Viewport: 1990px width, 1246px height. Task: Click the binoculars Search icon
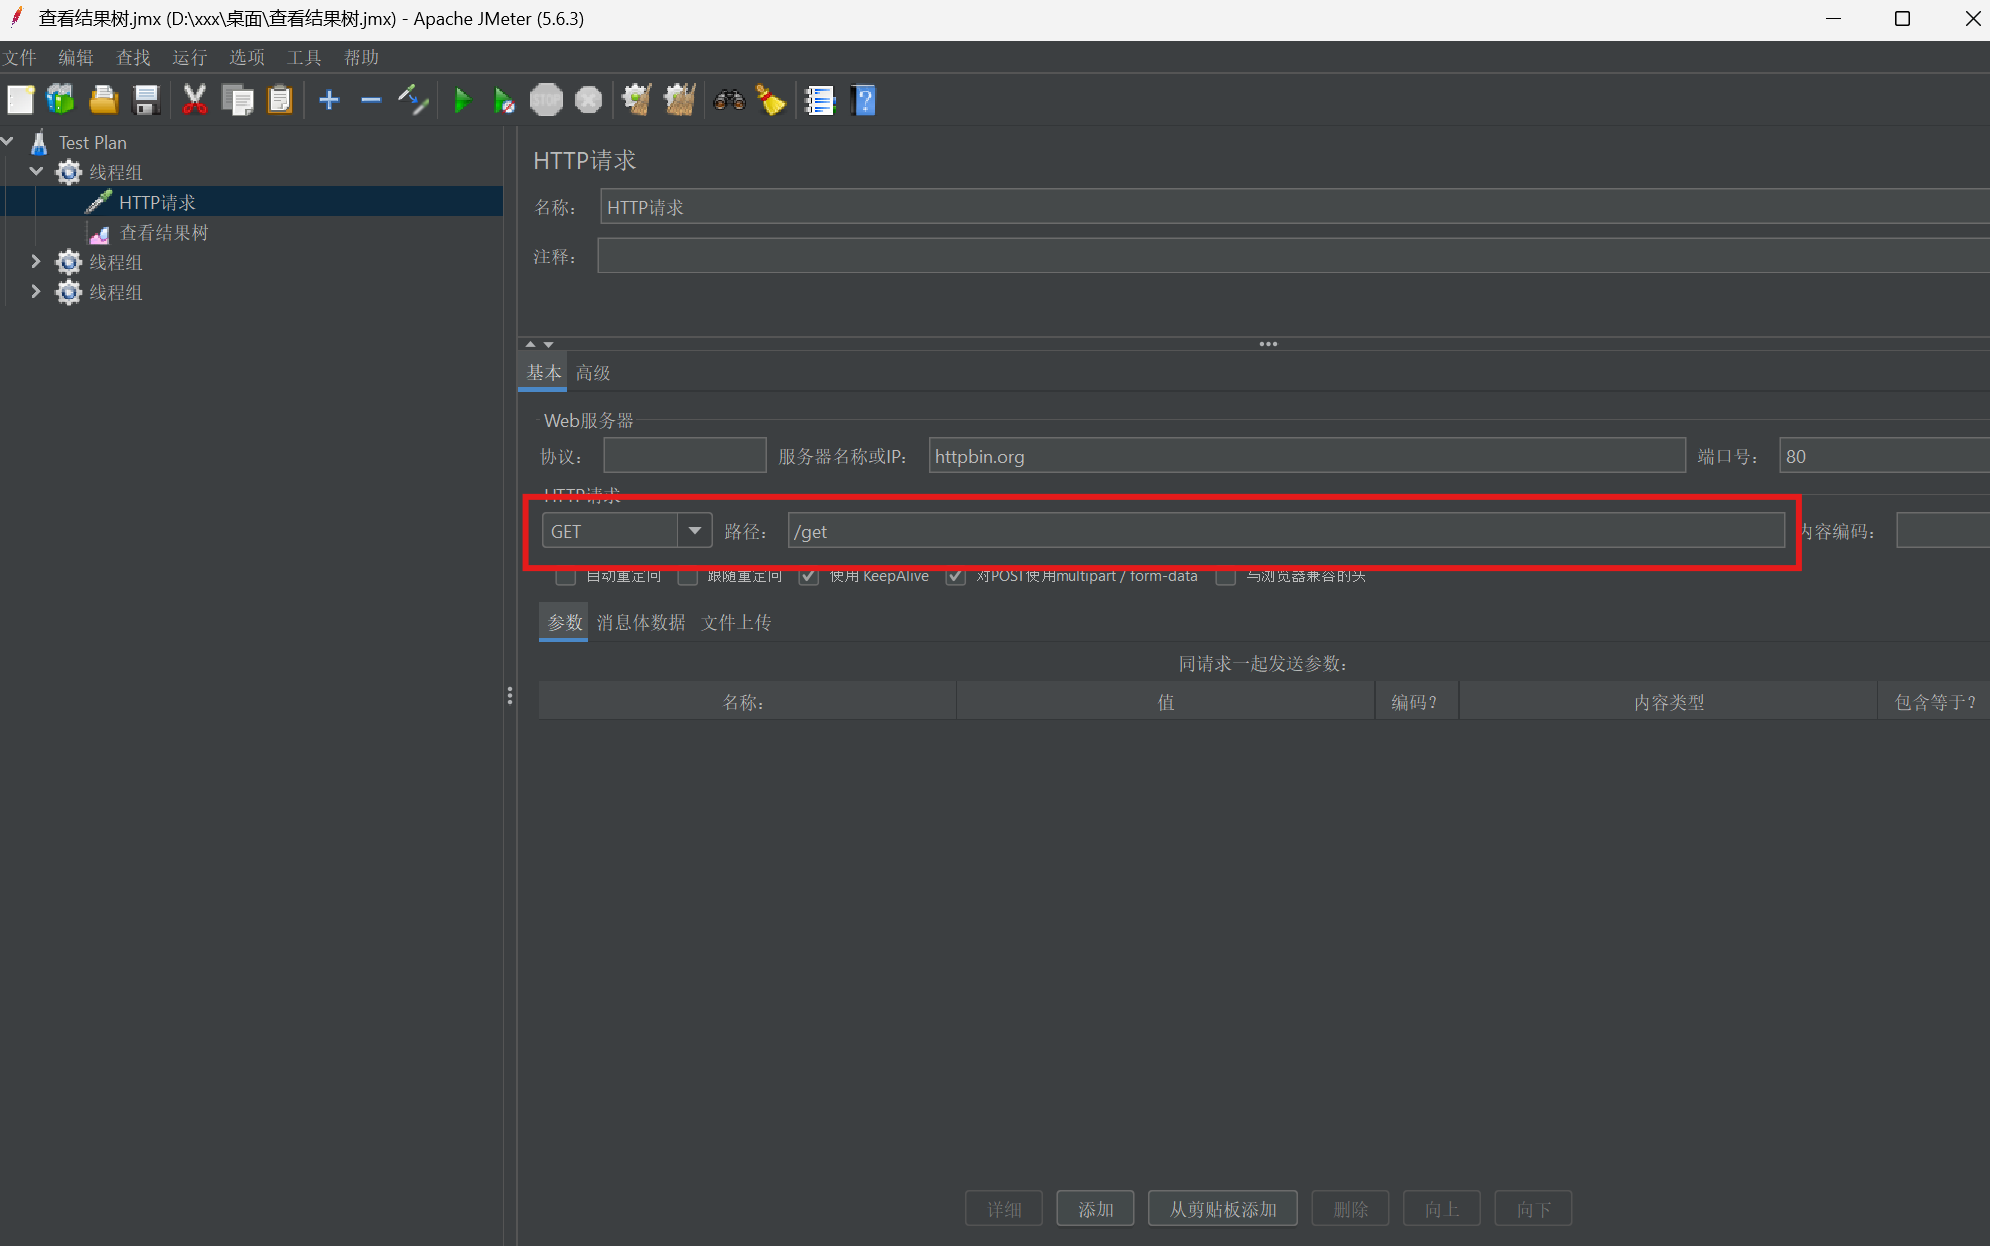click(729, 100)
